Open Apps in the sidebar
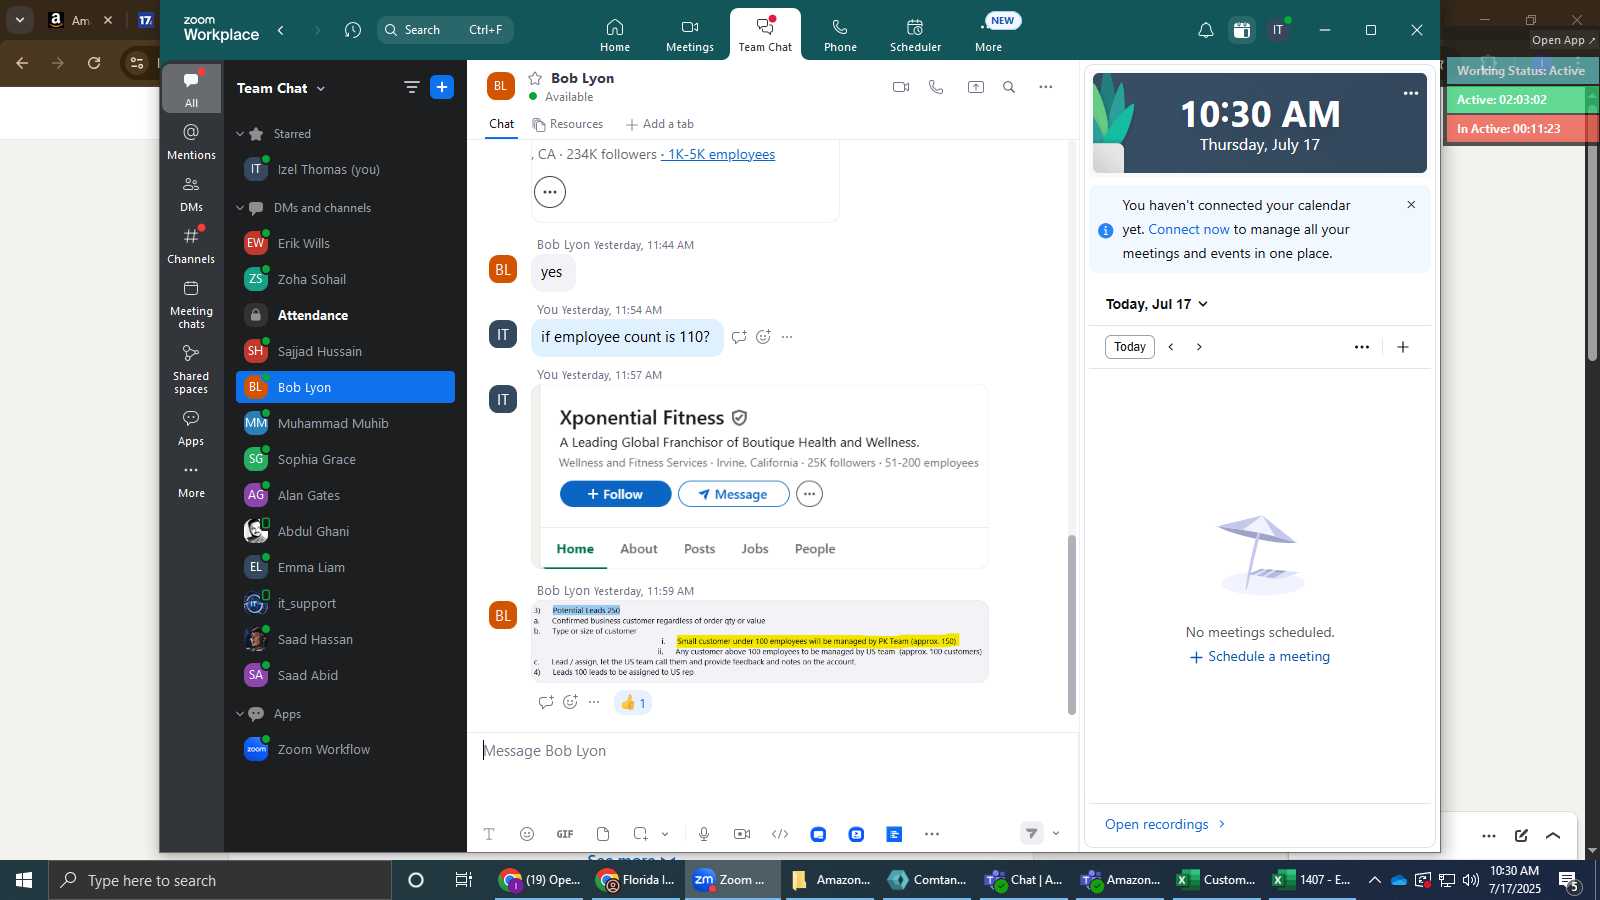The image size is (1600, 900). 191,428
